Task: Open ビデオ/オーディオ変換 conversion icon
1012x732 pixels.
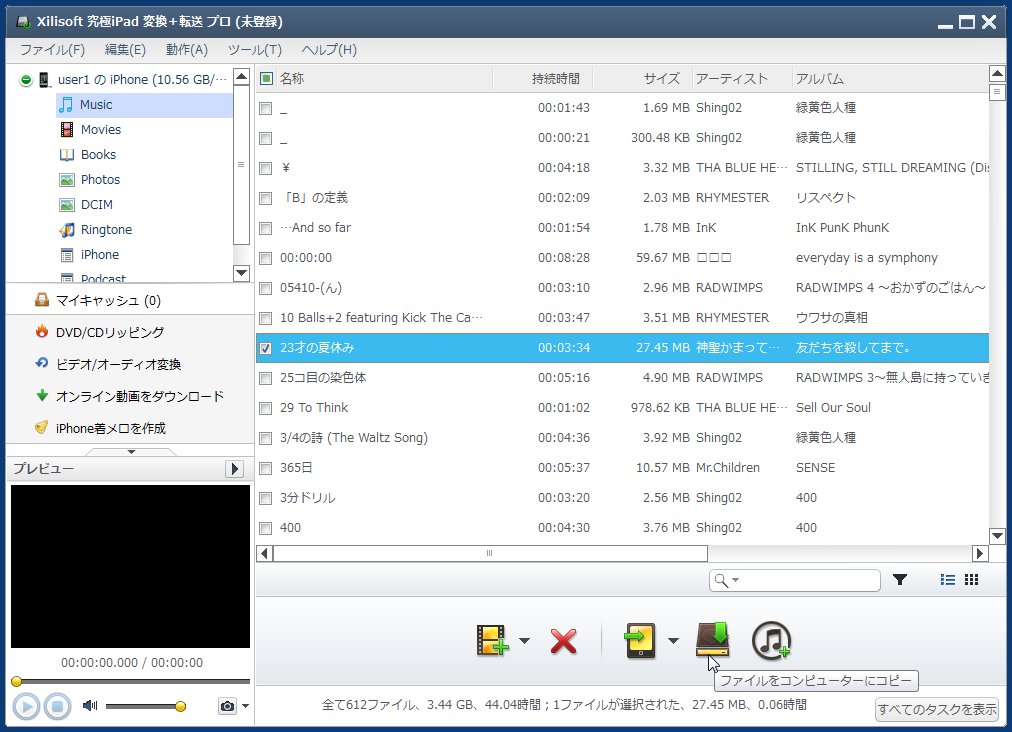Action: click(42, 363)
